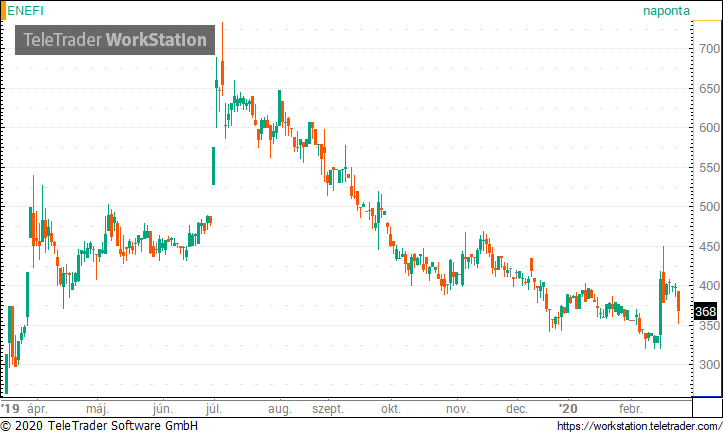
Task: Click the júl. month label
Action: 213,409
